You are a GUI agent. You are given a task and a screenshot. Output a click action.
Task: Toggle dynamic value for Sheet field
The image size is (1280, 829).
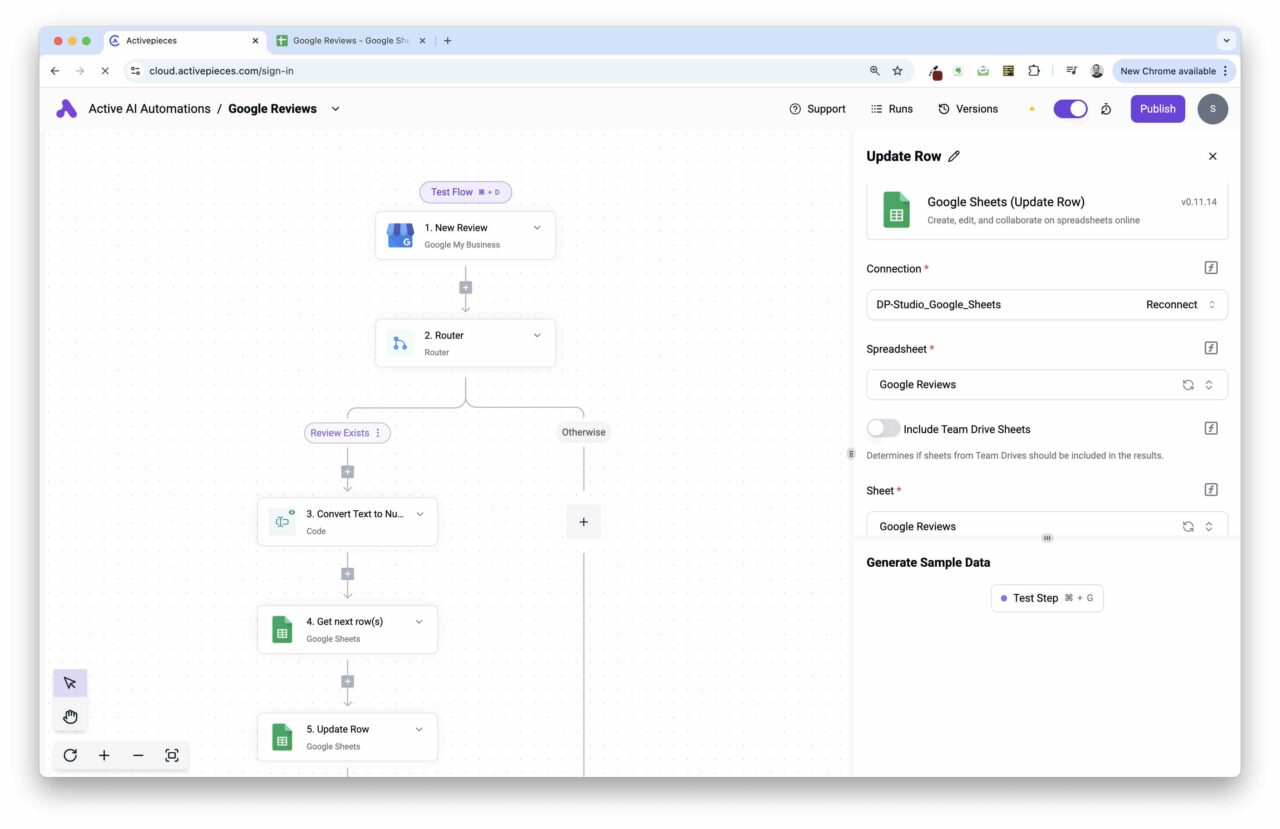(1211, 490)
